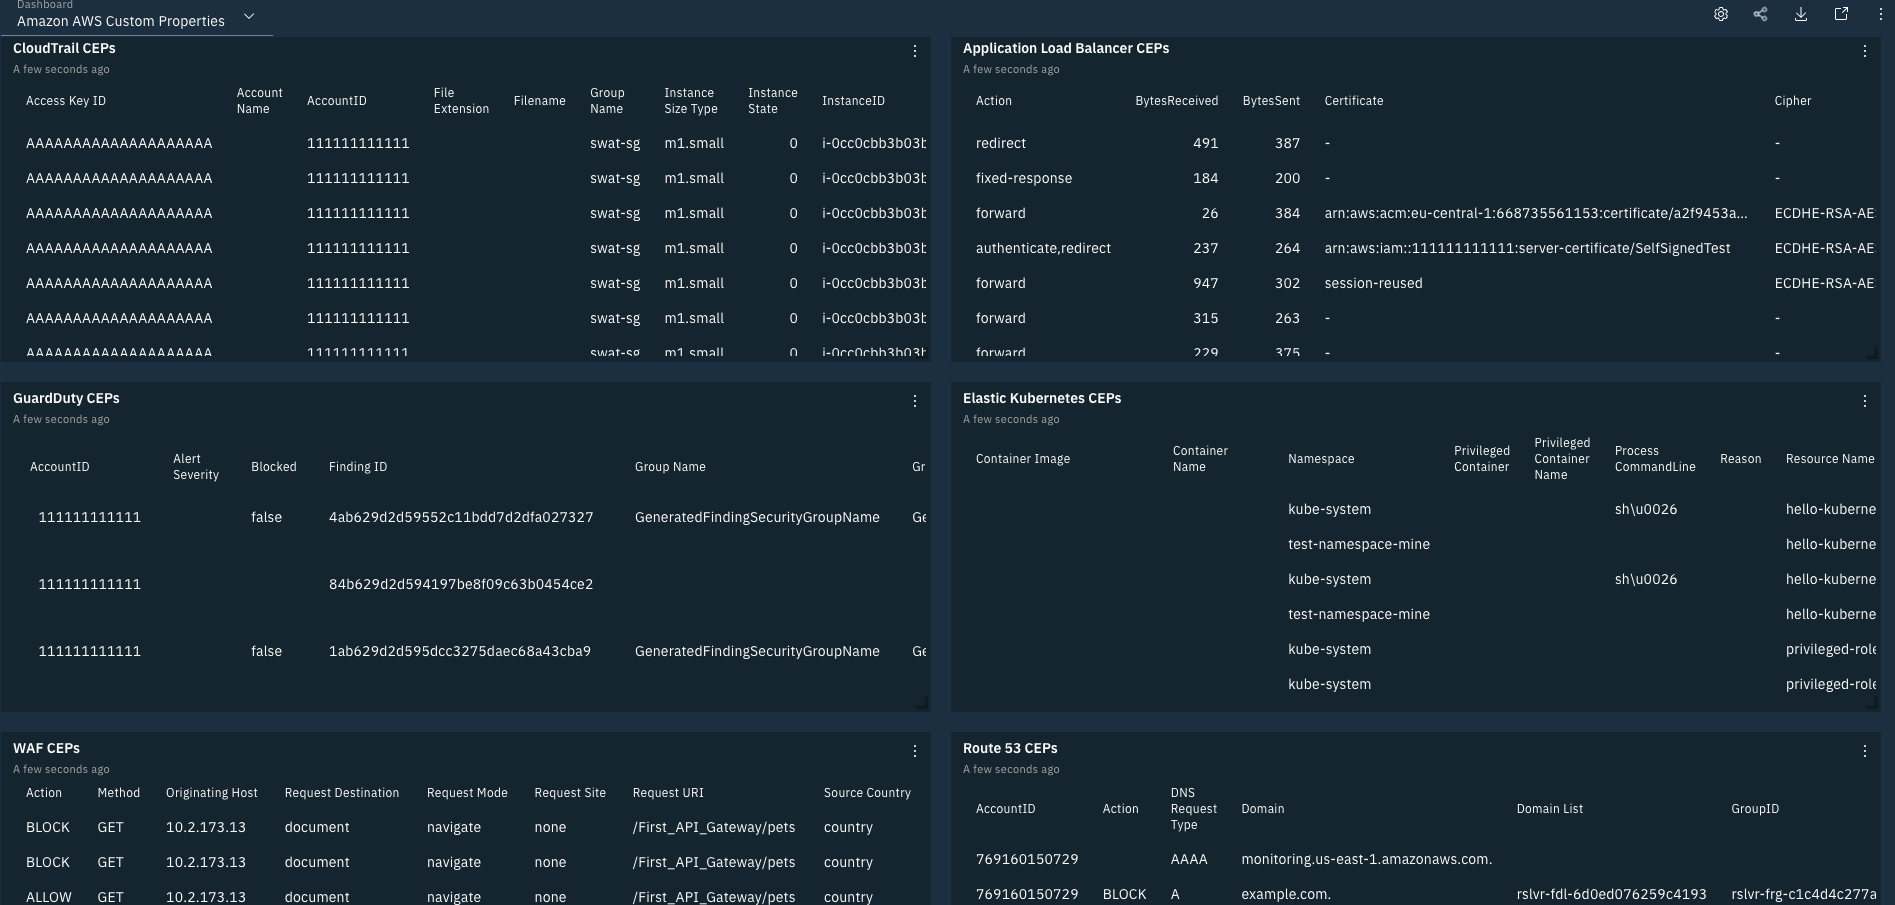1895x905 pixels.
Task: Click the download dashboard icon
Action: tap(1800, 14)
